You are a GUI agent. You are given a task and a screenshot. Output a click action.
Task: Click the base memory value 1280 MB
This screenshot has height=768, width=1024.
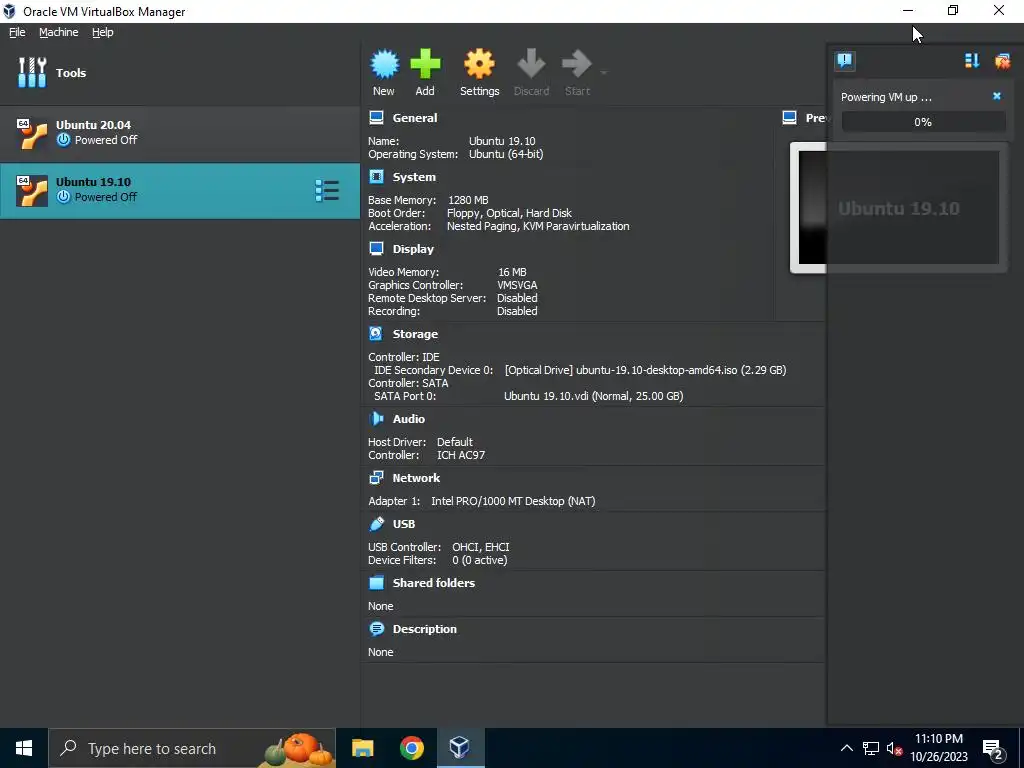pos(468,200)
